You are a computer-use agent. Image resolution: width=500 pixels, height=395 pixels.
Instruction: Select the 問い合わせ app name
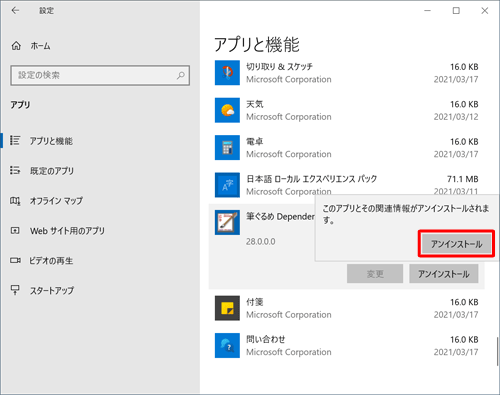pyautogui.click(x=266, y=339)
